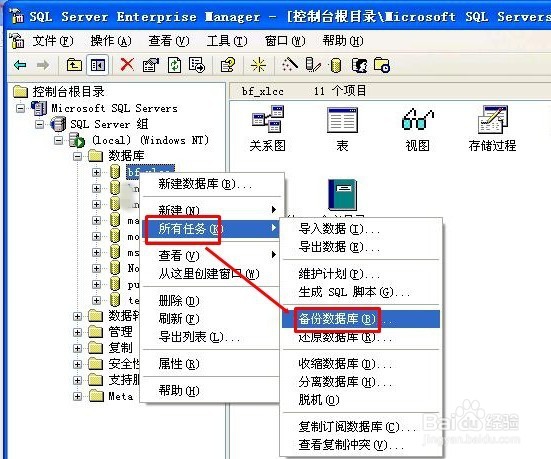Click the up one level folder icon
Viewport: 551px width, 459px height.
74,65
